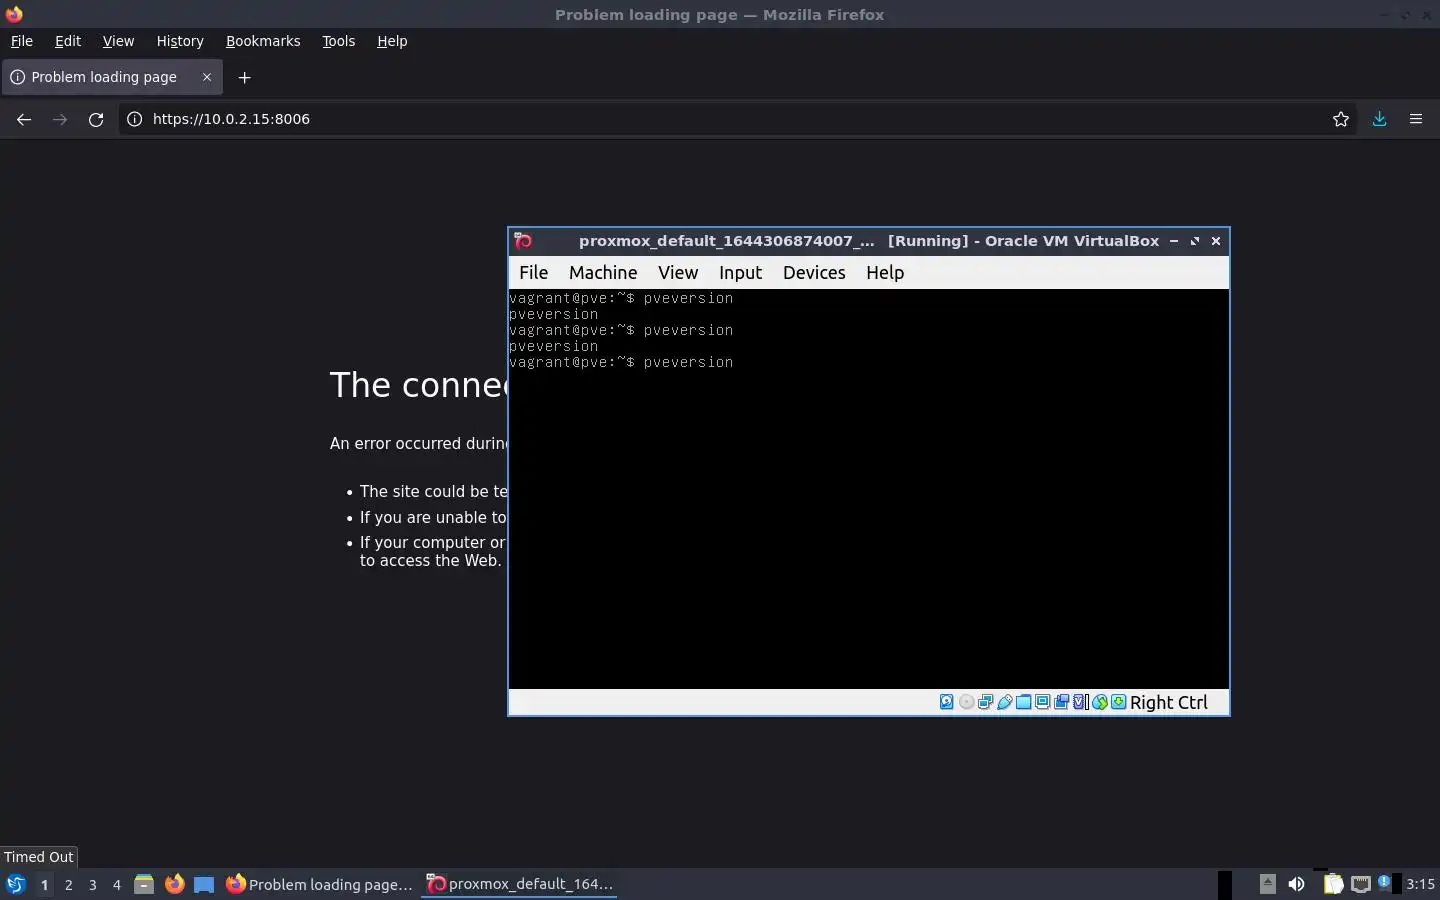Open Firefox downloads panel
Image resolution: width=1440 pixels, height=900 pixels.
[x=1379, y=119]
